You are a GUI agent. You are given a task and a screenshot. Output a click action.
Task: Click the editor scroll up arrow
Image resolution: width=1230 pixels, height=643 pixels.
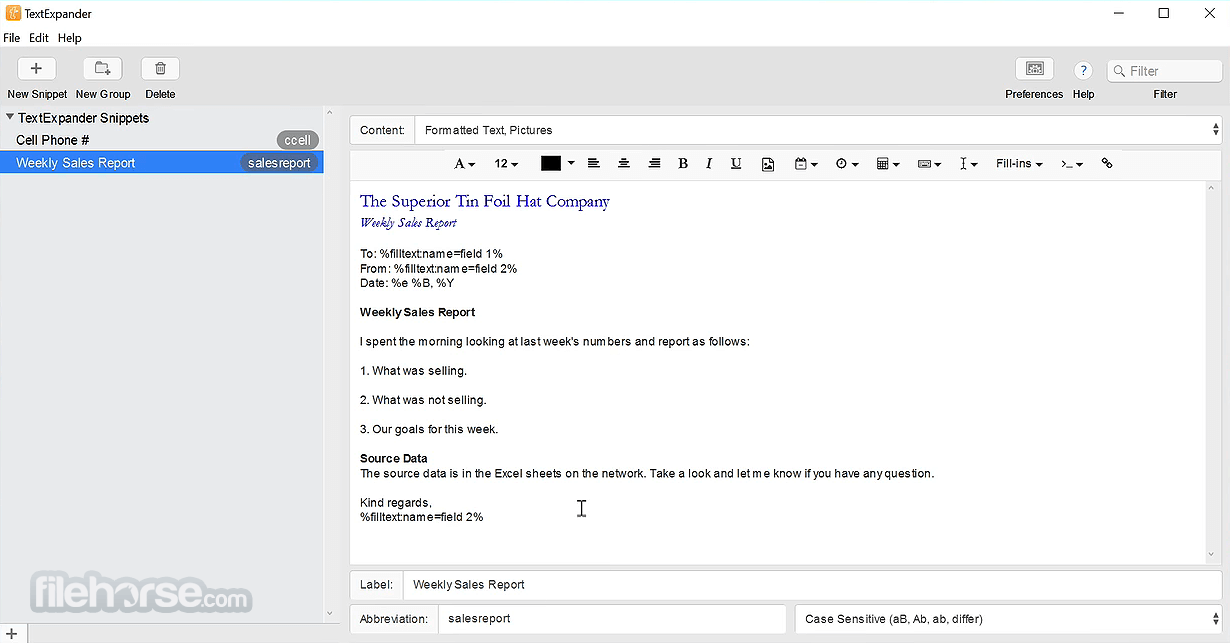1211,188
